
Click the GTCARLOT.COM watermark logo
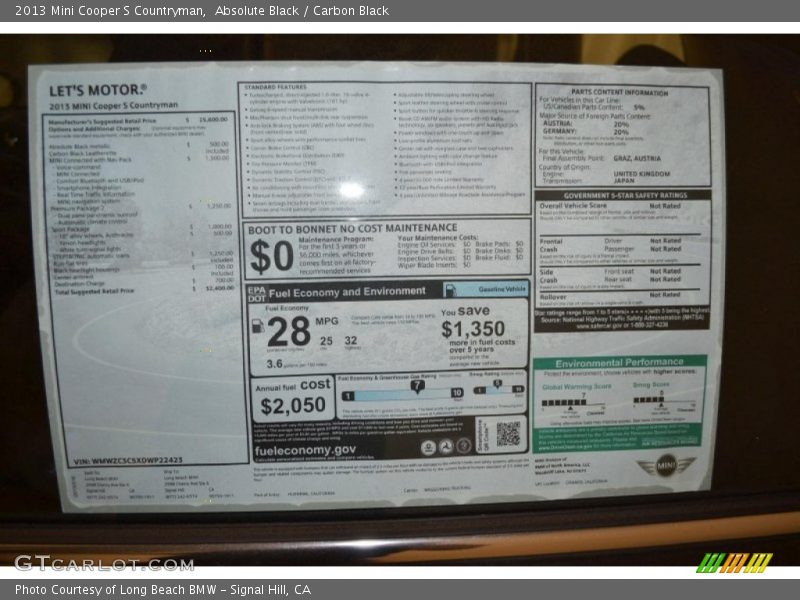pos(104,563)
